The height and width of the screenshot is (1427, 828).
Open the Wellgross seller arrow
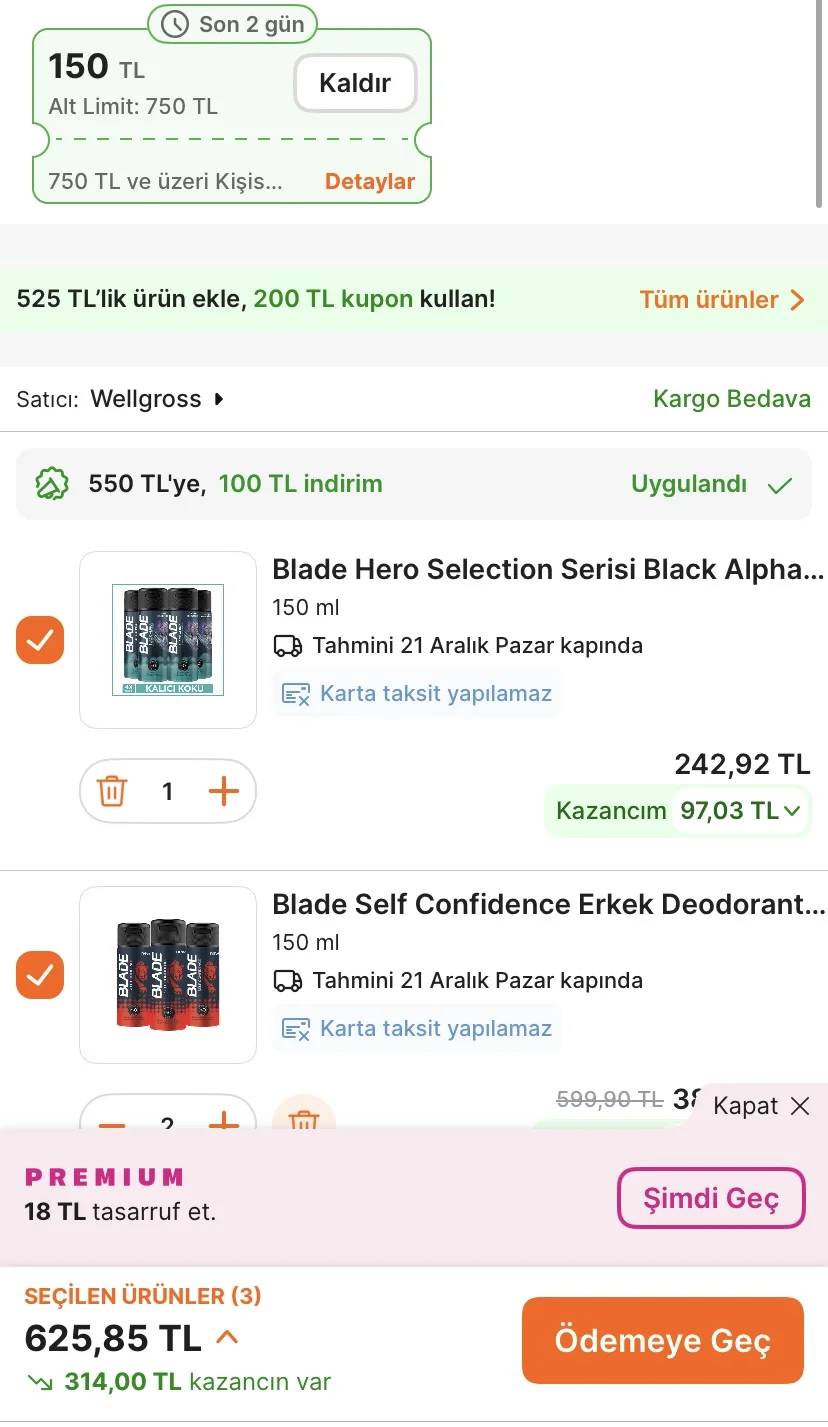(x=219, y=400)
